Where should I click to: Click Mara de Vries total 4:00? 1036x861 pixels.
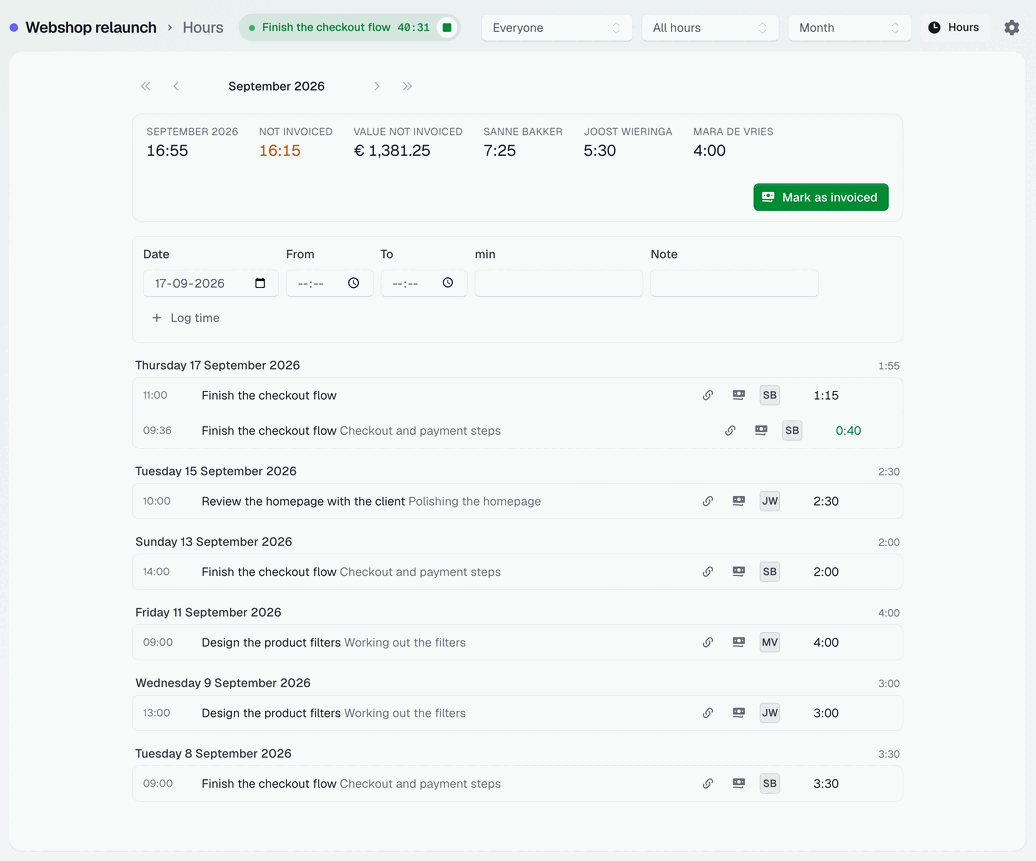[x=709, y=151]
